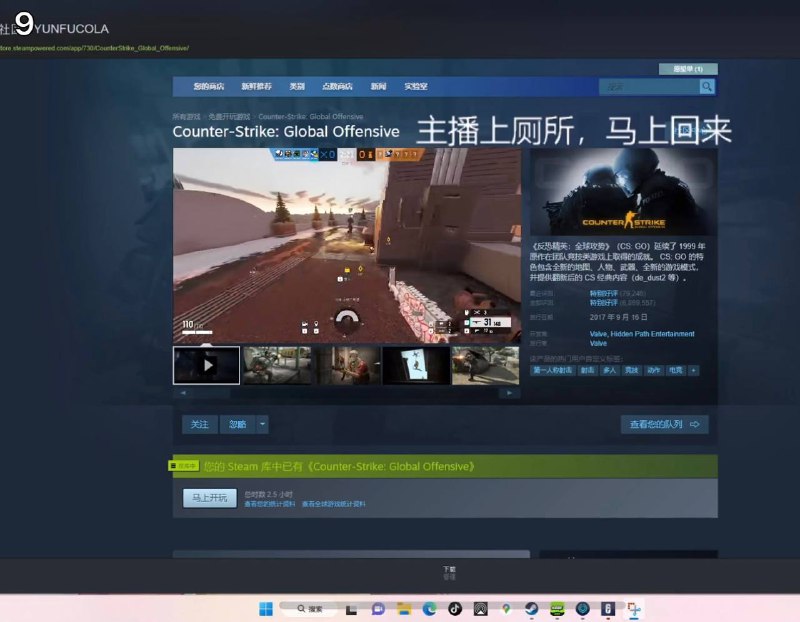Launch Microsoft Edge from the taskbar
The height and width of the screenshot is (622, 800).
(429, 609)
